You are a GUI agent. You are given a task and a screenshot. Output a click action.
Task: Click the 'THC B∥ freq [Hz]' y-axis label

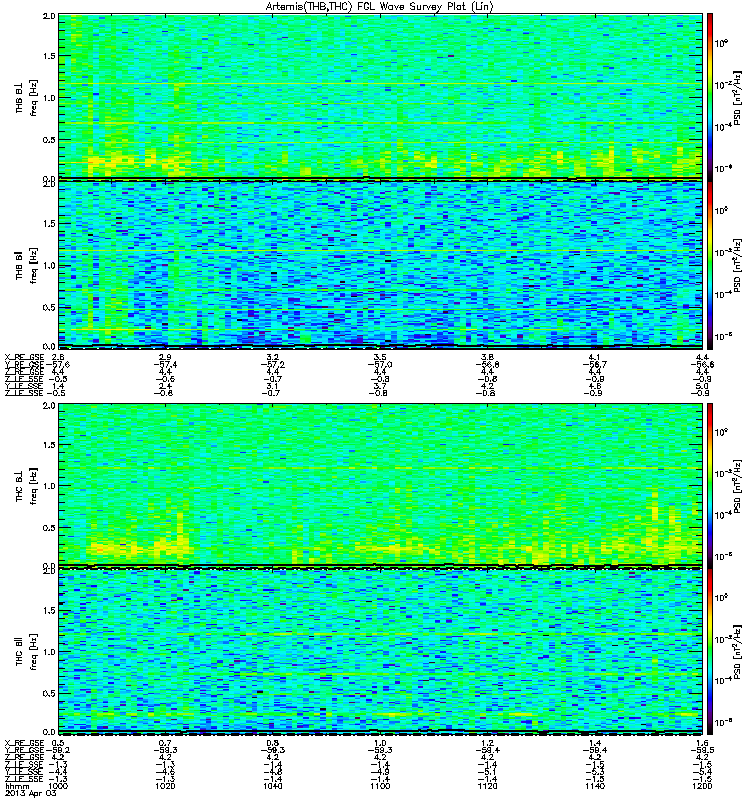tap(27, 652)
